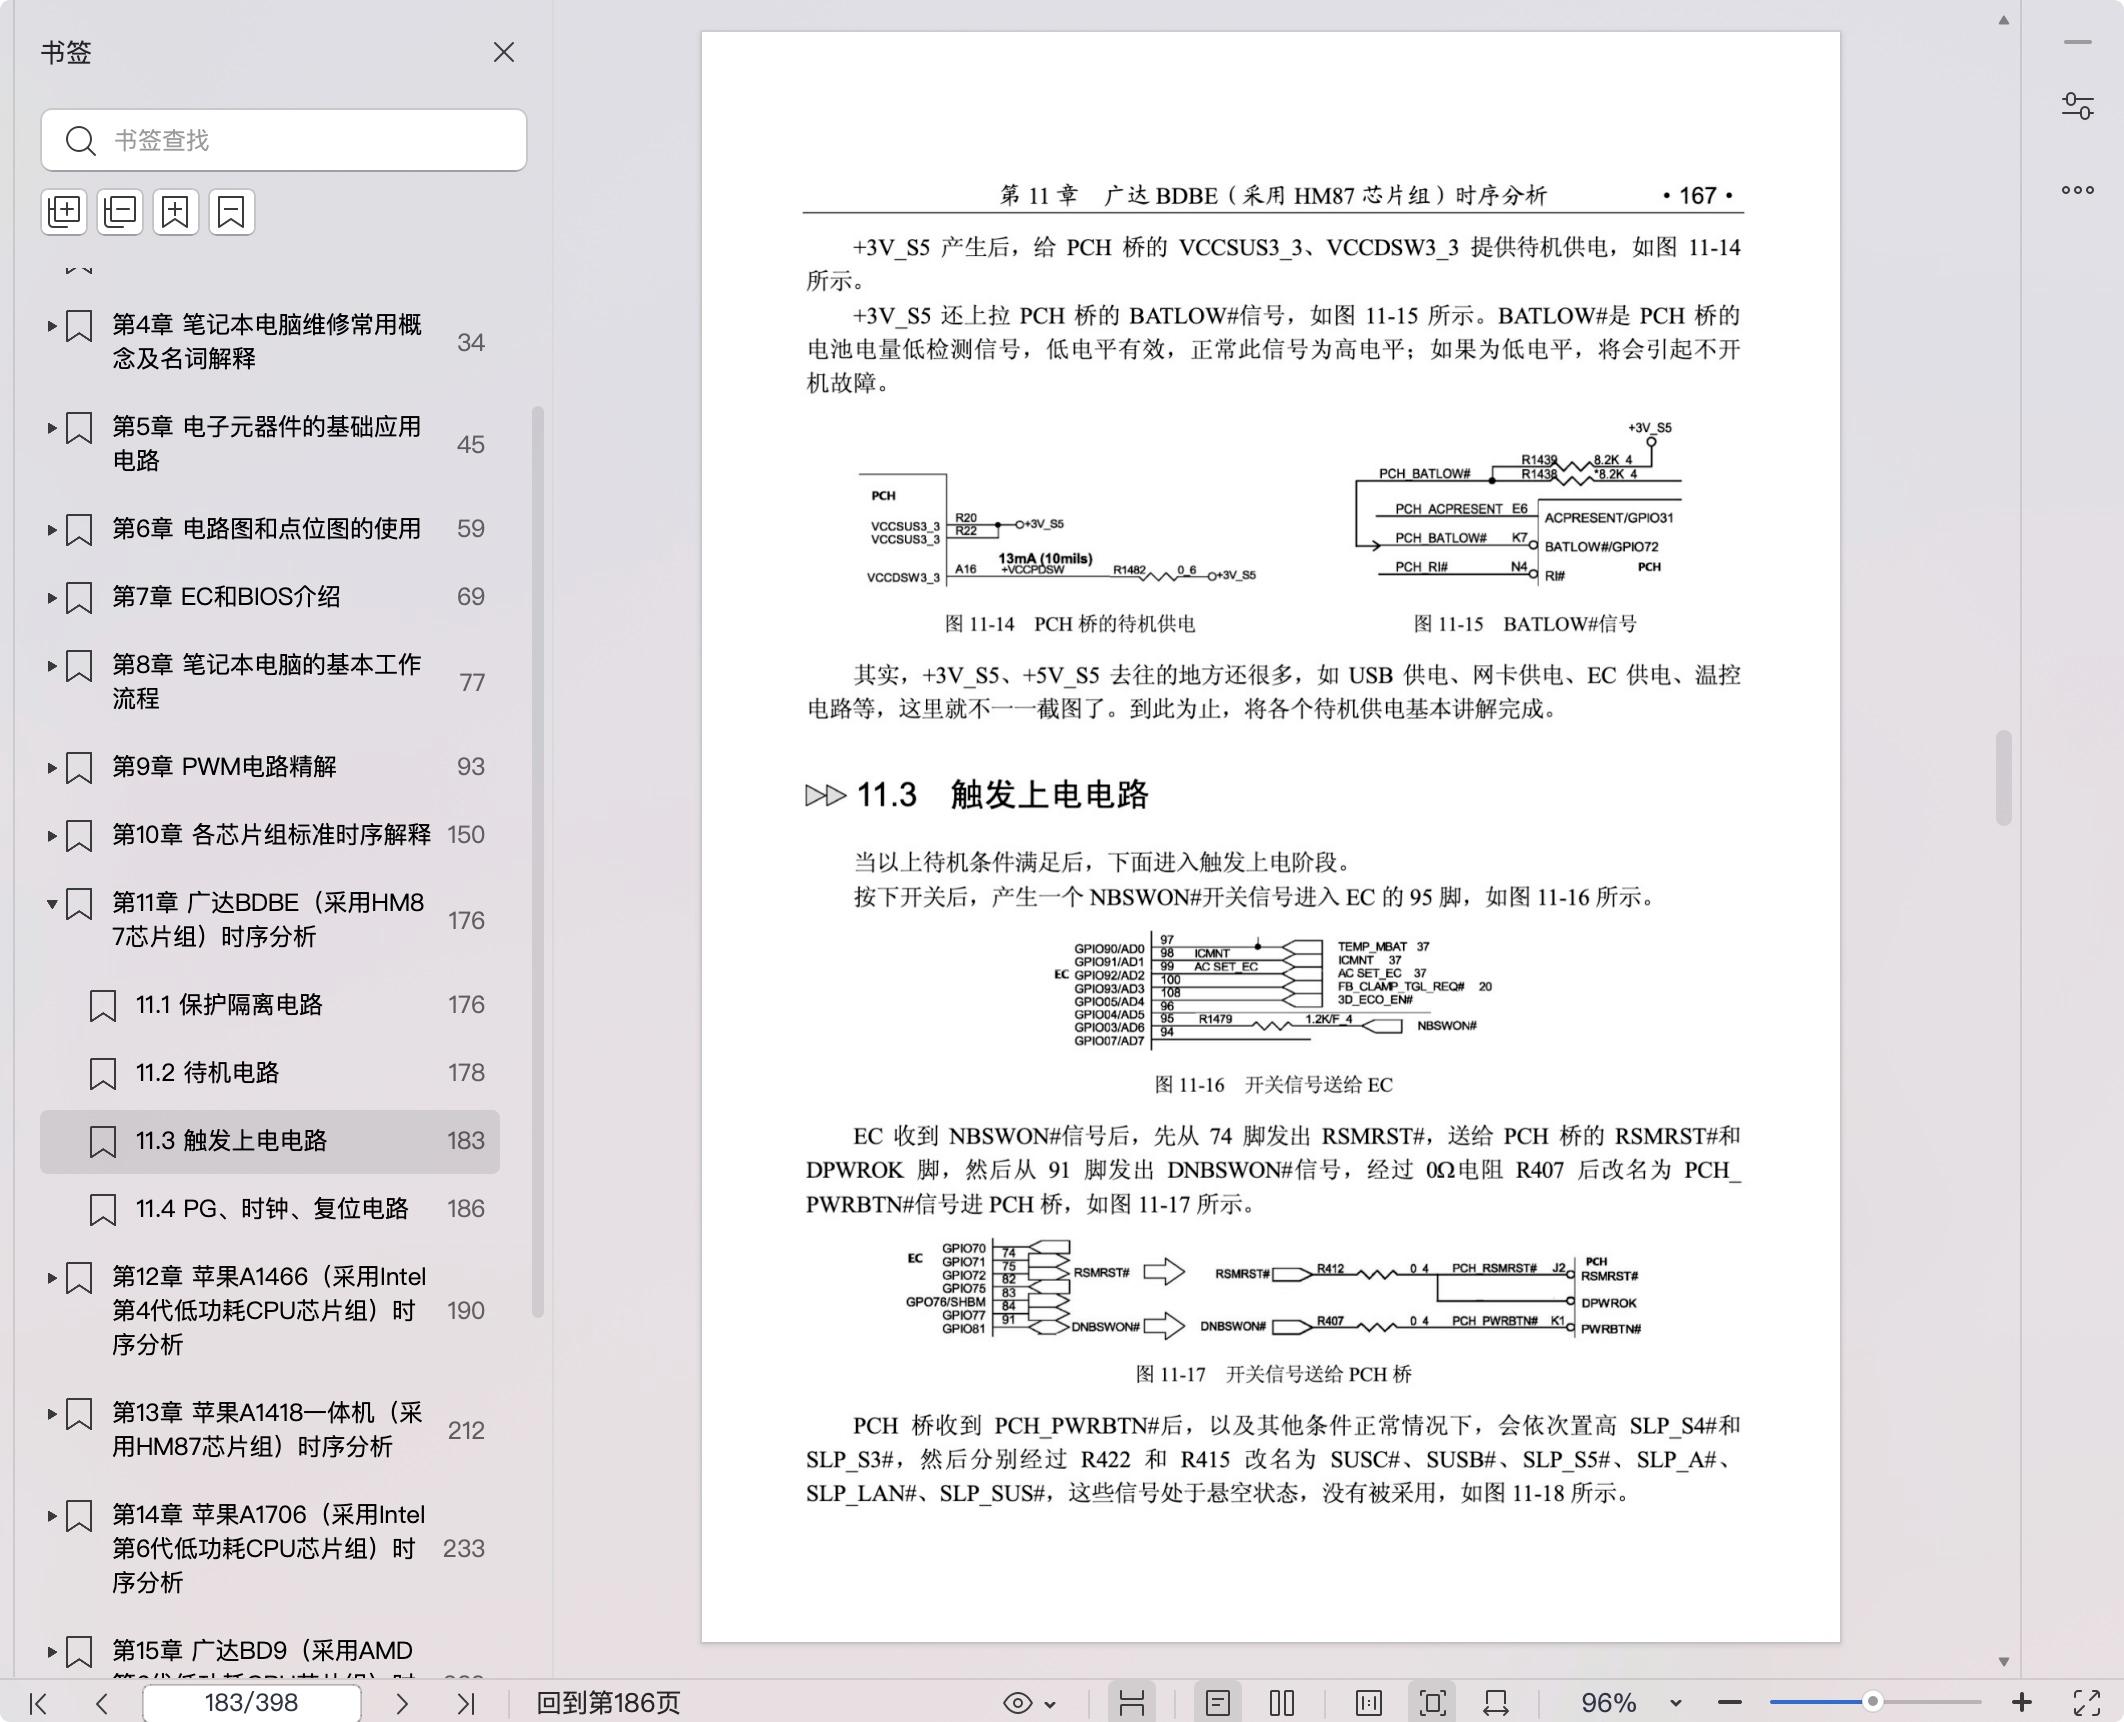Viewport: 2124px width, 1722px height.
Task: Select single page view
Action: 1217,1703
